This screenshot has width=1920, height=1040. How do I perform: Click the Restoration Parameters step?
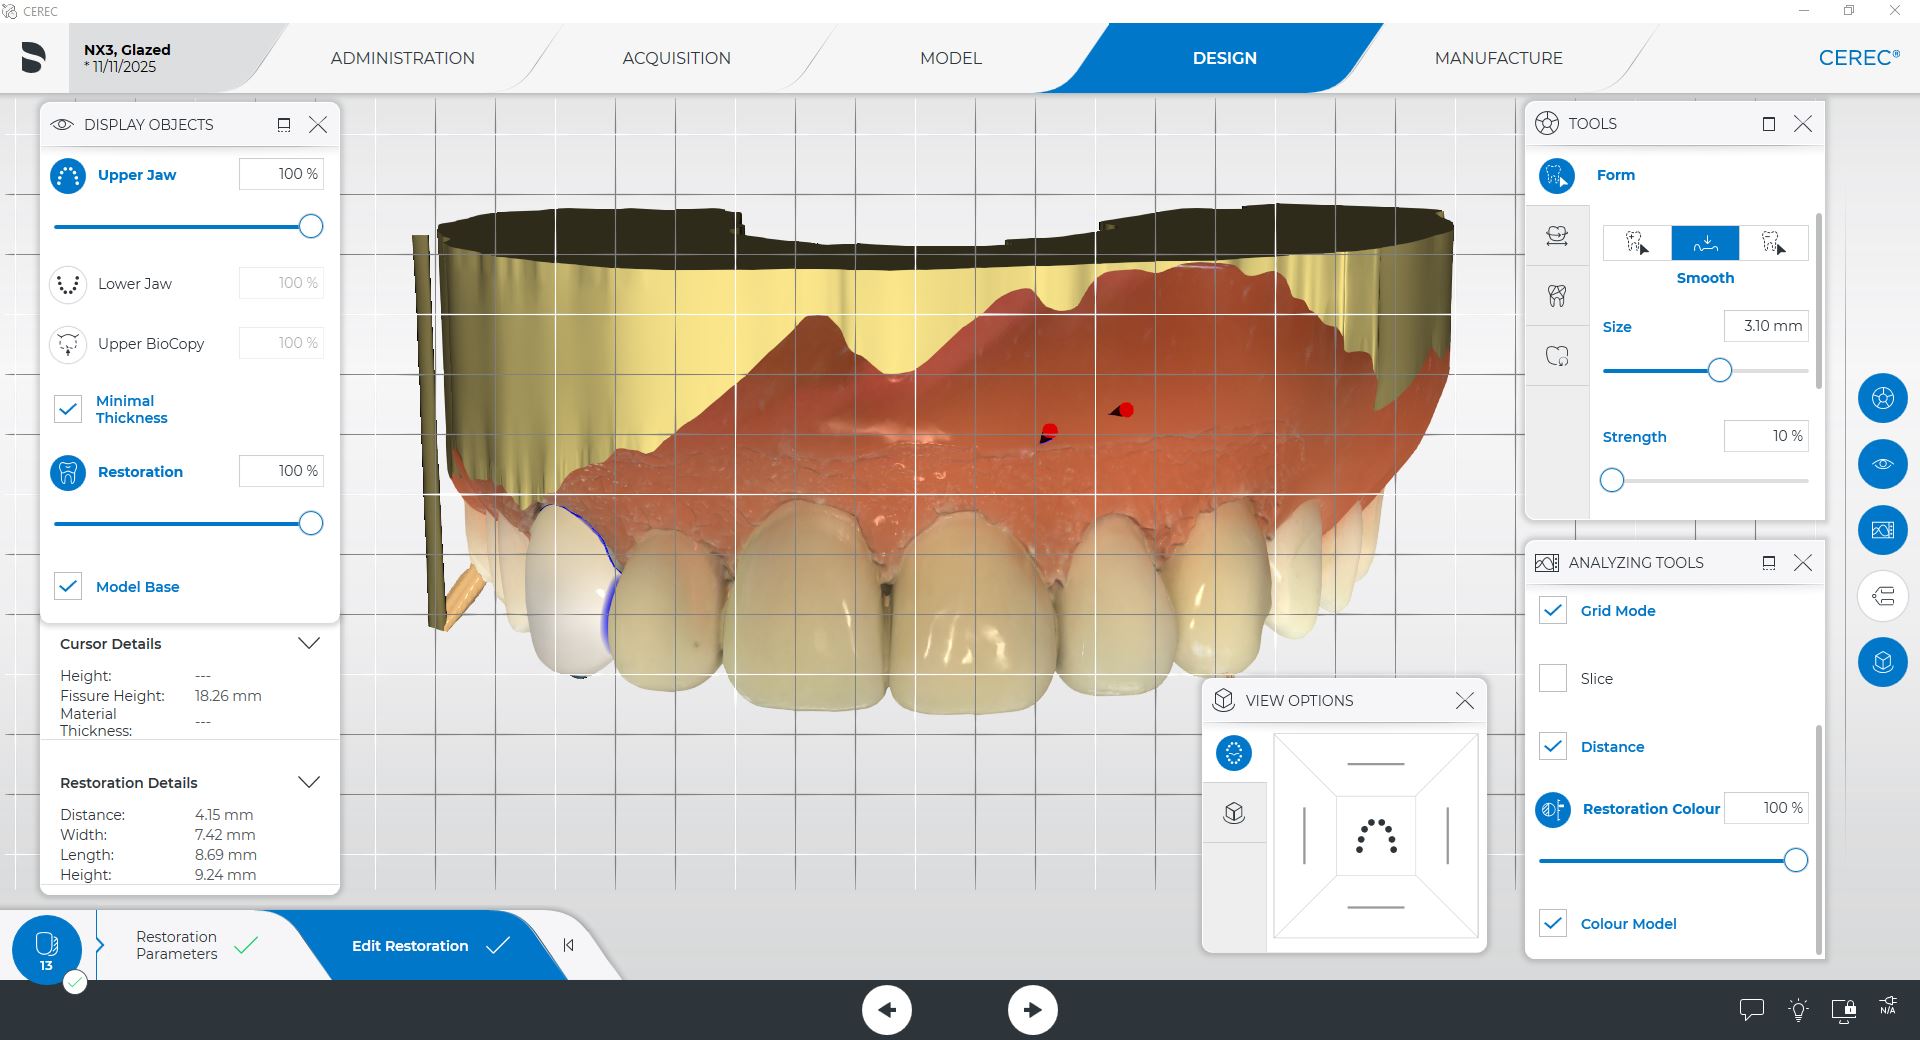(177, 945)
